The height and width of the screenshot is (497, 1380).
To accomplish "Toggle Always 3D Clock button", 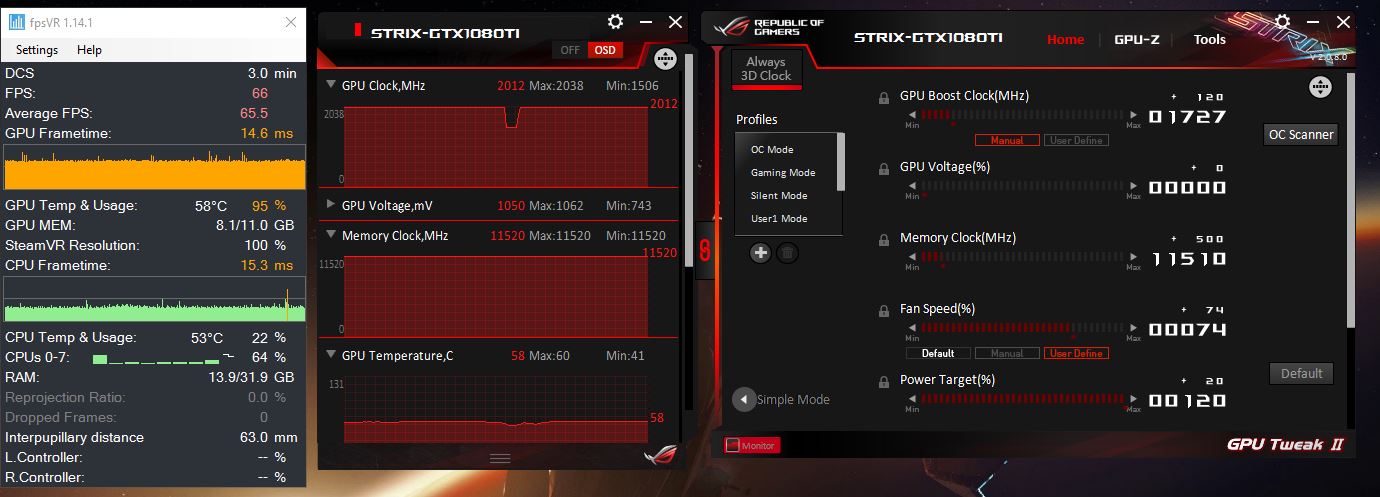I will (766, 69).
